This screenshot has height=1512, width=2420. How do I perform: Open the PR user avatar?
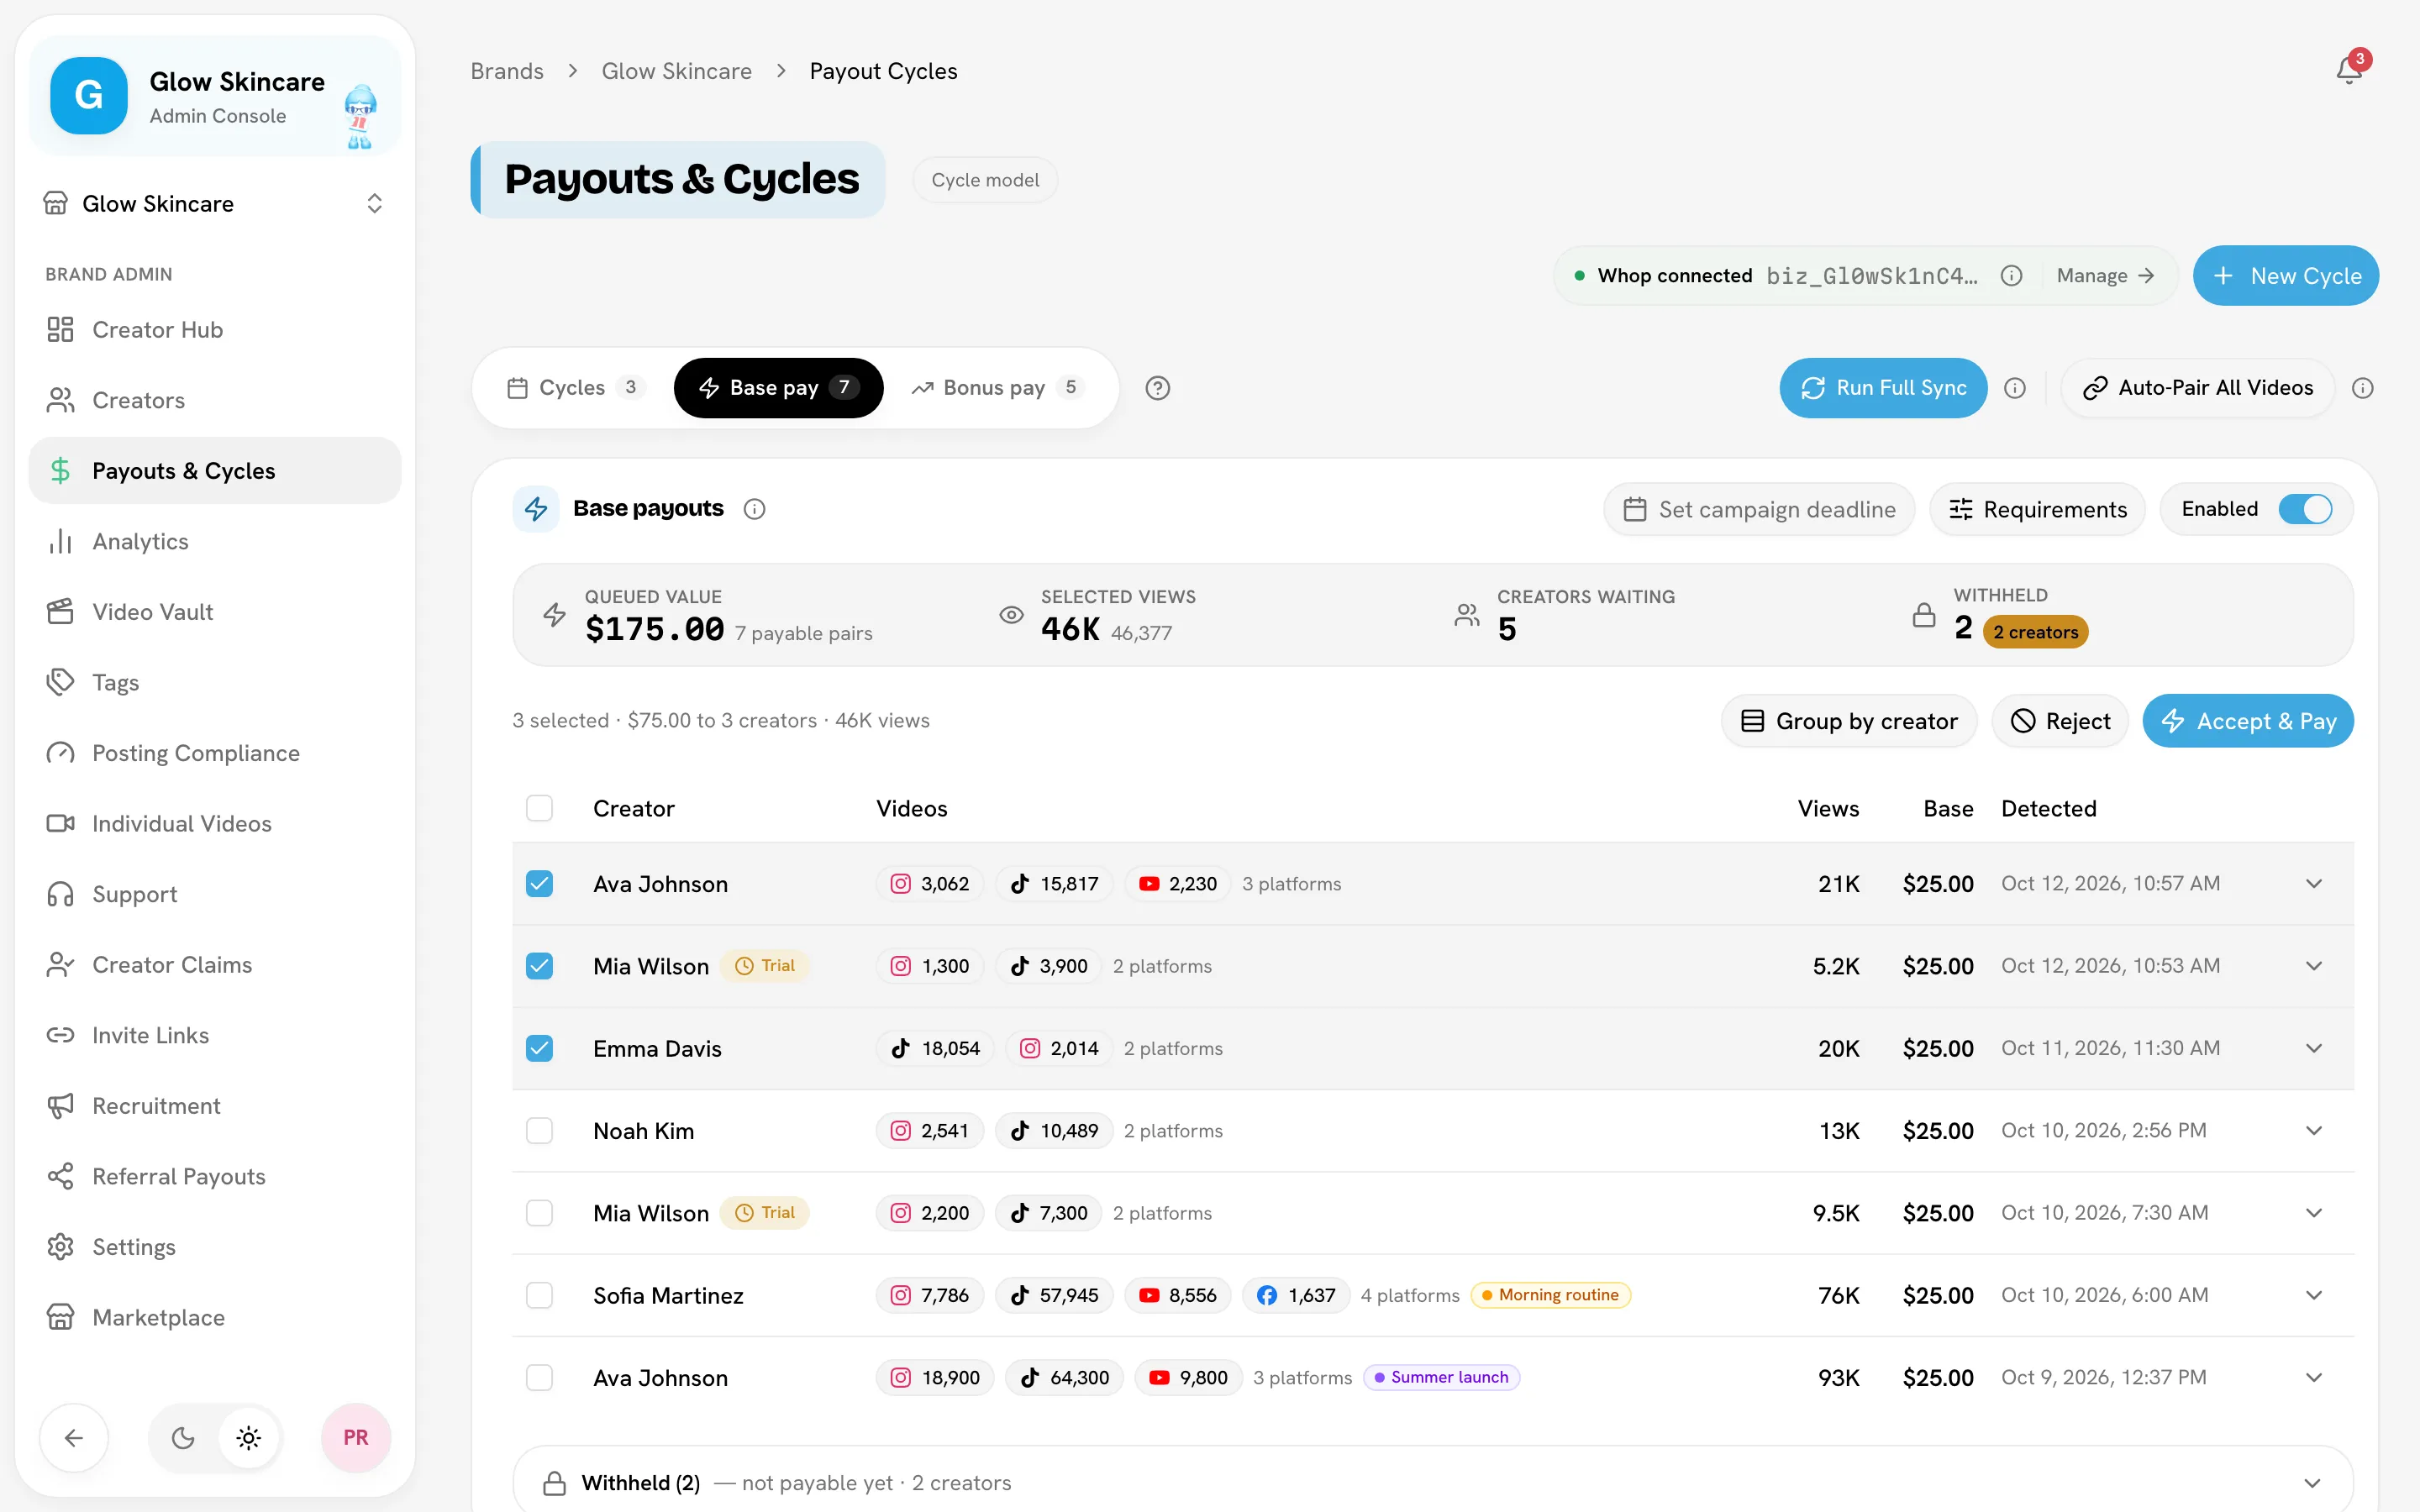[356, 1438]
